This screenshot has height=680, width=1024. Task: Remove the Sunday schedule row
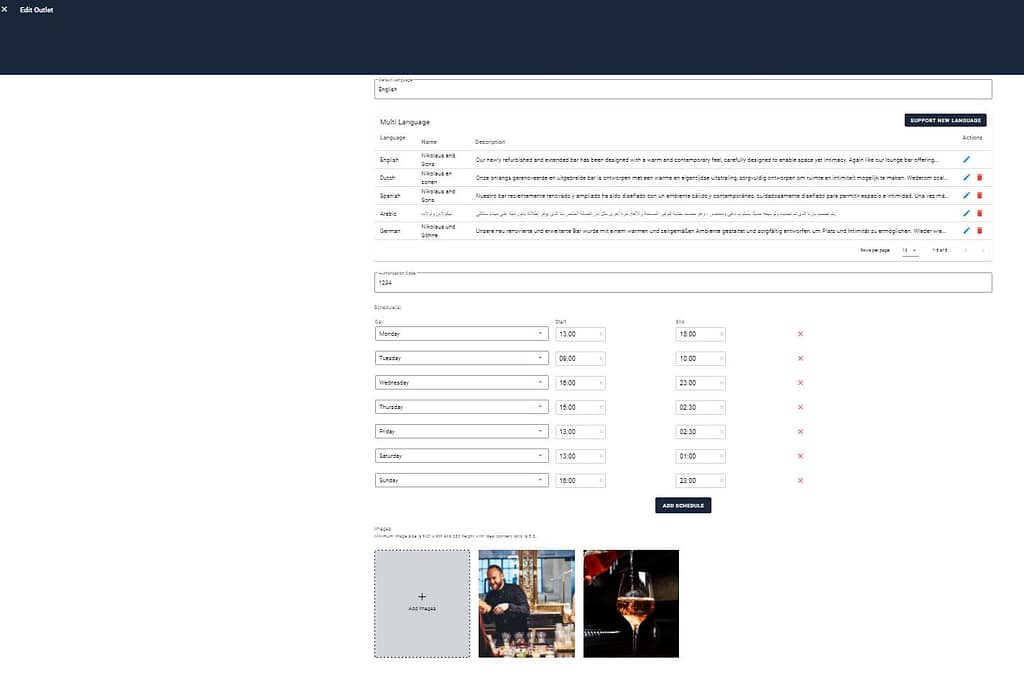tap(800, 480)
